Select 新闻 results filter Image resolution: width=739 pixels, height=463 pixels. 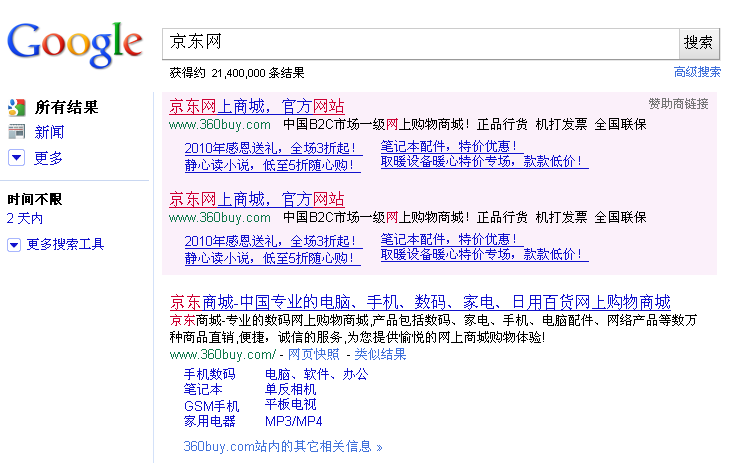[x=49, y=132]
